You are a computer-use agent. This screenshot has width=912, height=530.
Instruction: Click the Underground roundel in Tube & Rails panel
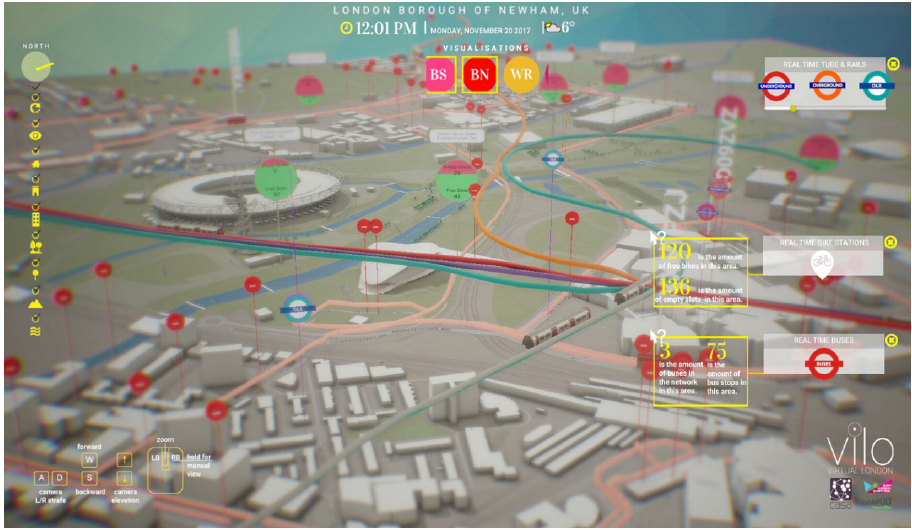coord(776,86)
